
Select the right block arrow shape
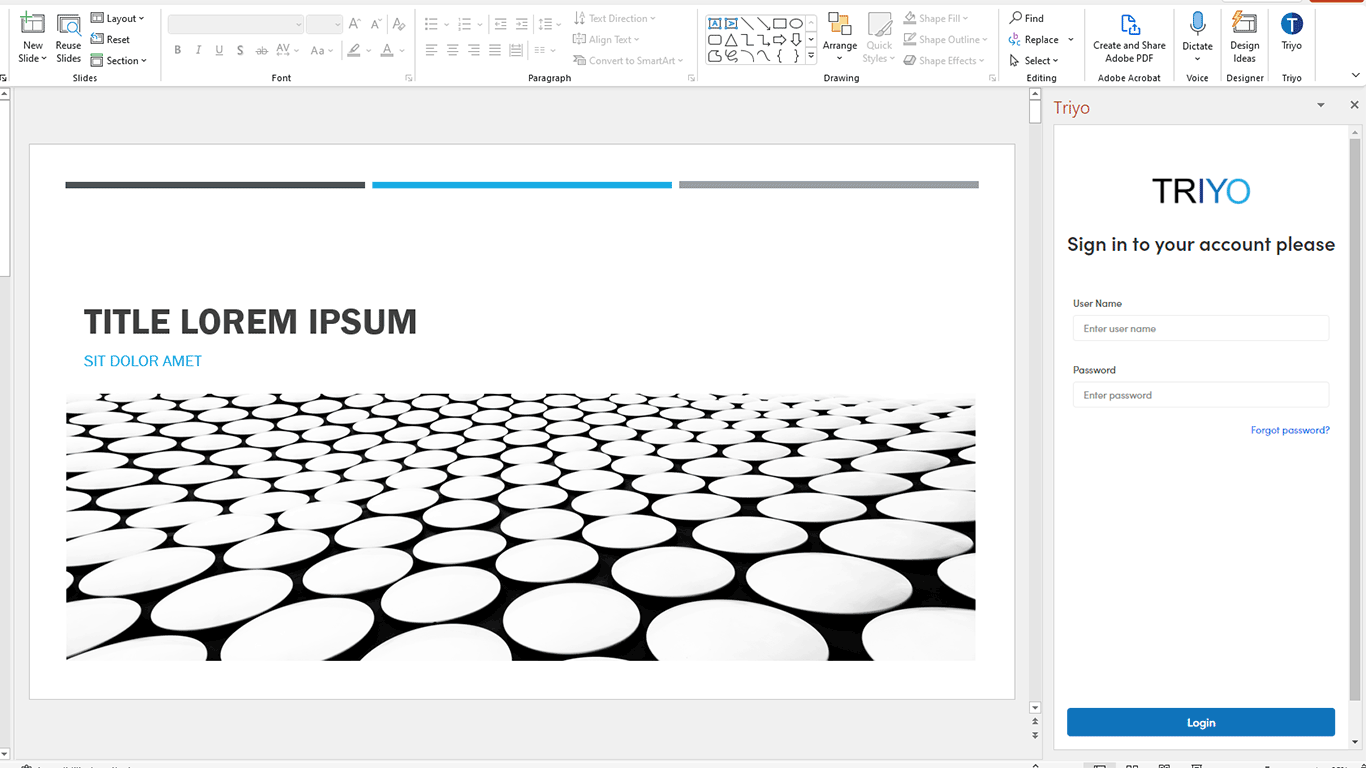[x=779, y=40]
